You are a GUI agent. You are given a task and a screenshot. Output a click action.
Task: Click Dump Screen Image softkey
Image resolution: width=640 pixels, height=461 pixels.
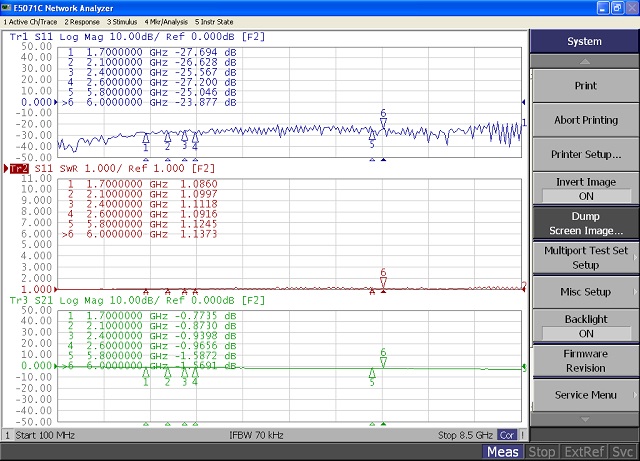pyautogui.click(x=585, y=223)
